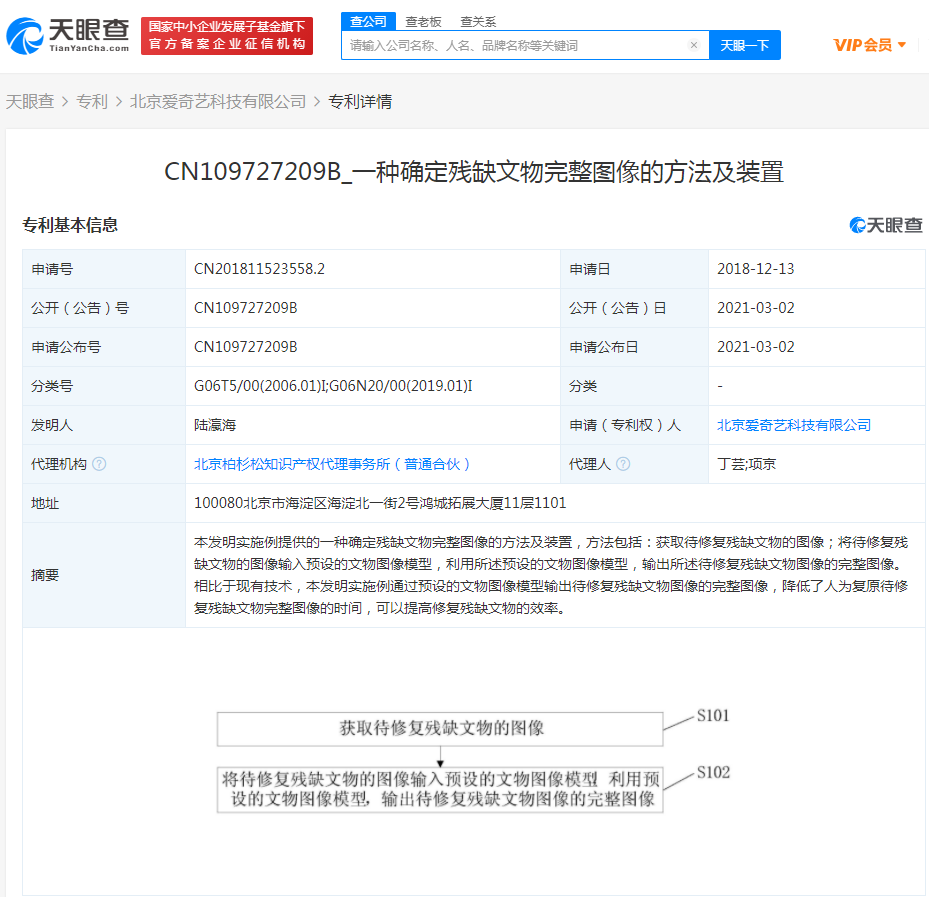The image size is (929, 897).
Task: Open applicant link 北京爱奇艺科技有限公司 in table
Action: pyautogui.click(x=793, y=425)
